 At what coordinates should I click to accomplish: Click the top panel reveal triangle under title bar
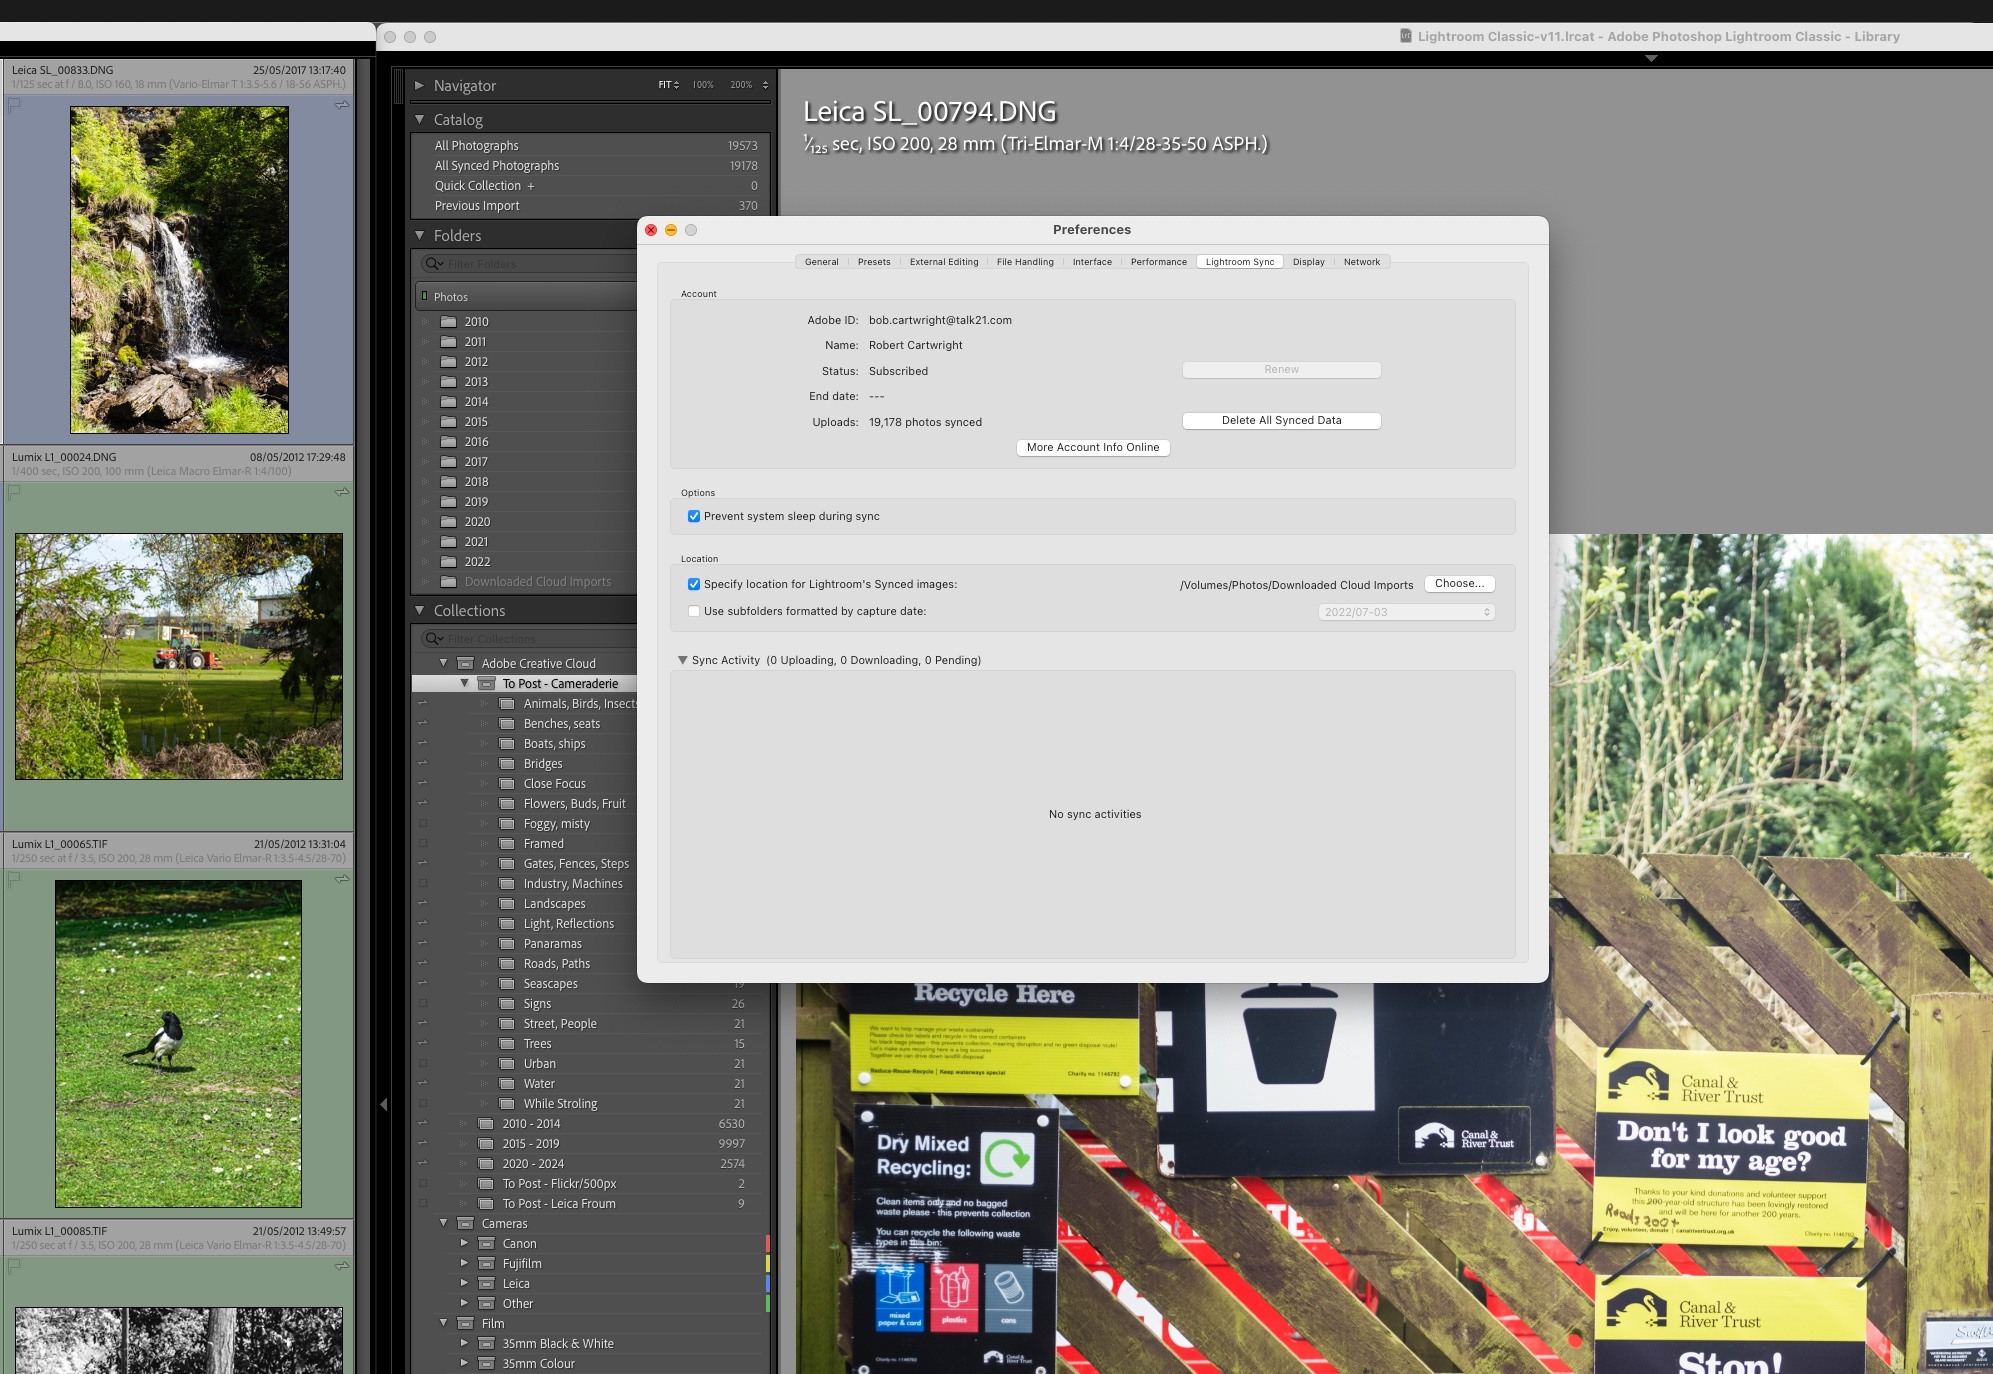coord(1651,59)
